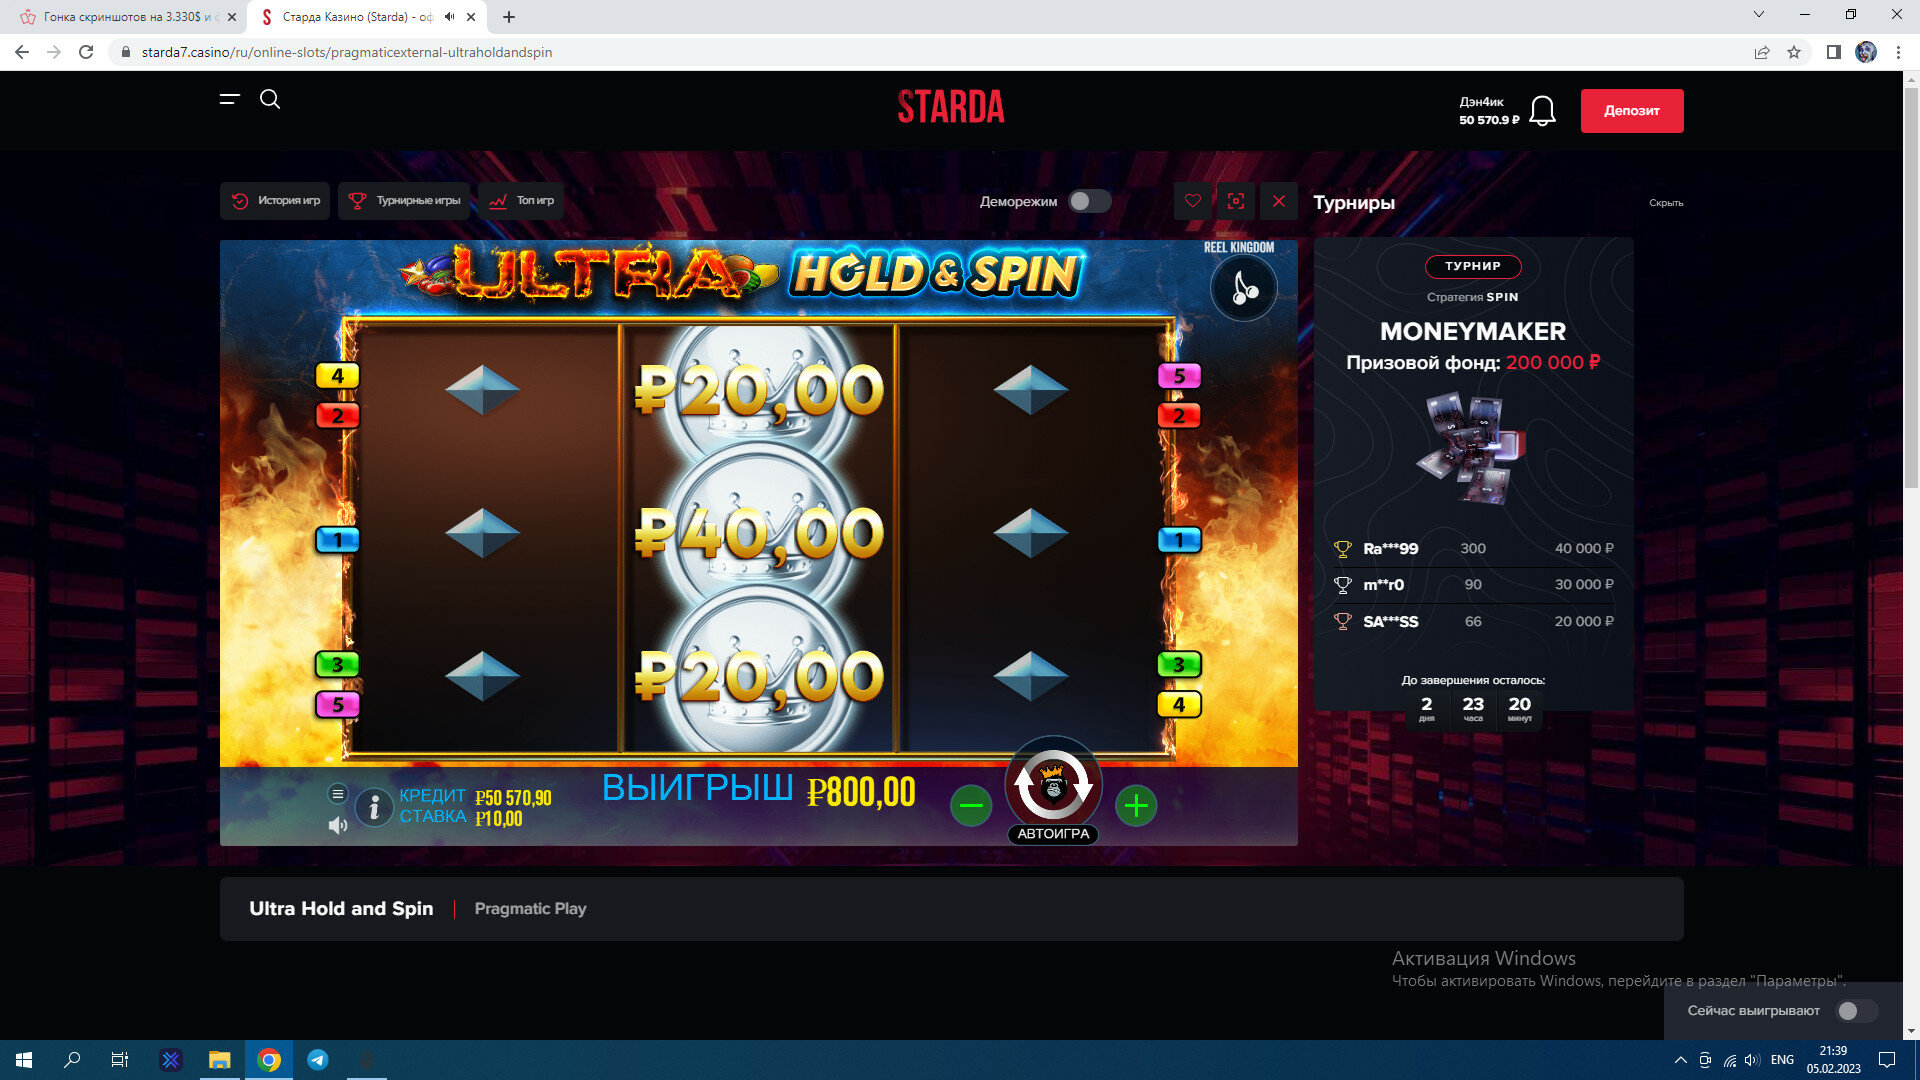
Task: Increase bet with green plus button
Action: pyautogui.click(x=1136, y=806)
